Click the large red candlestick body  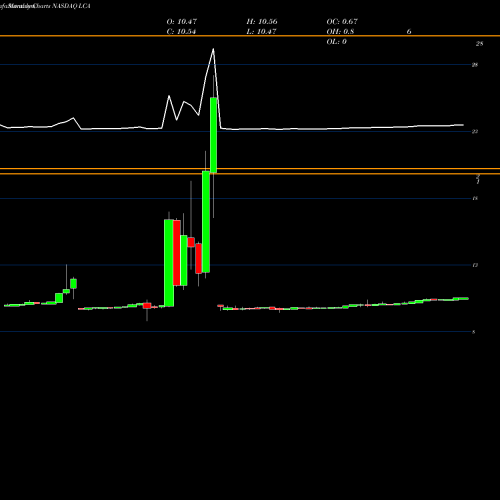point(177,253)
